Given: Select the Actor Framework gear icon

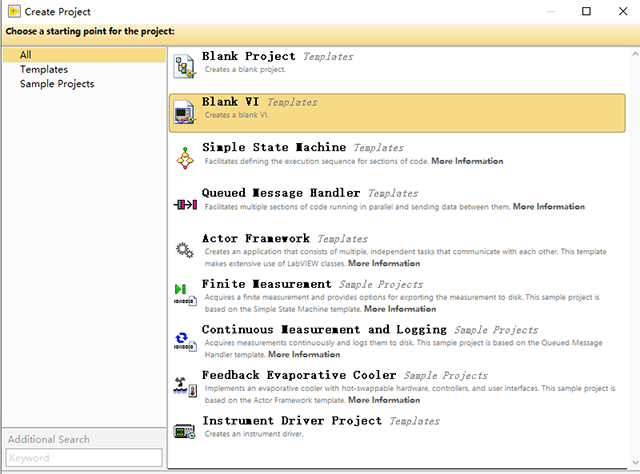Looking at the screenshot, I should pos(185,249).
